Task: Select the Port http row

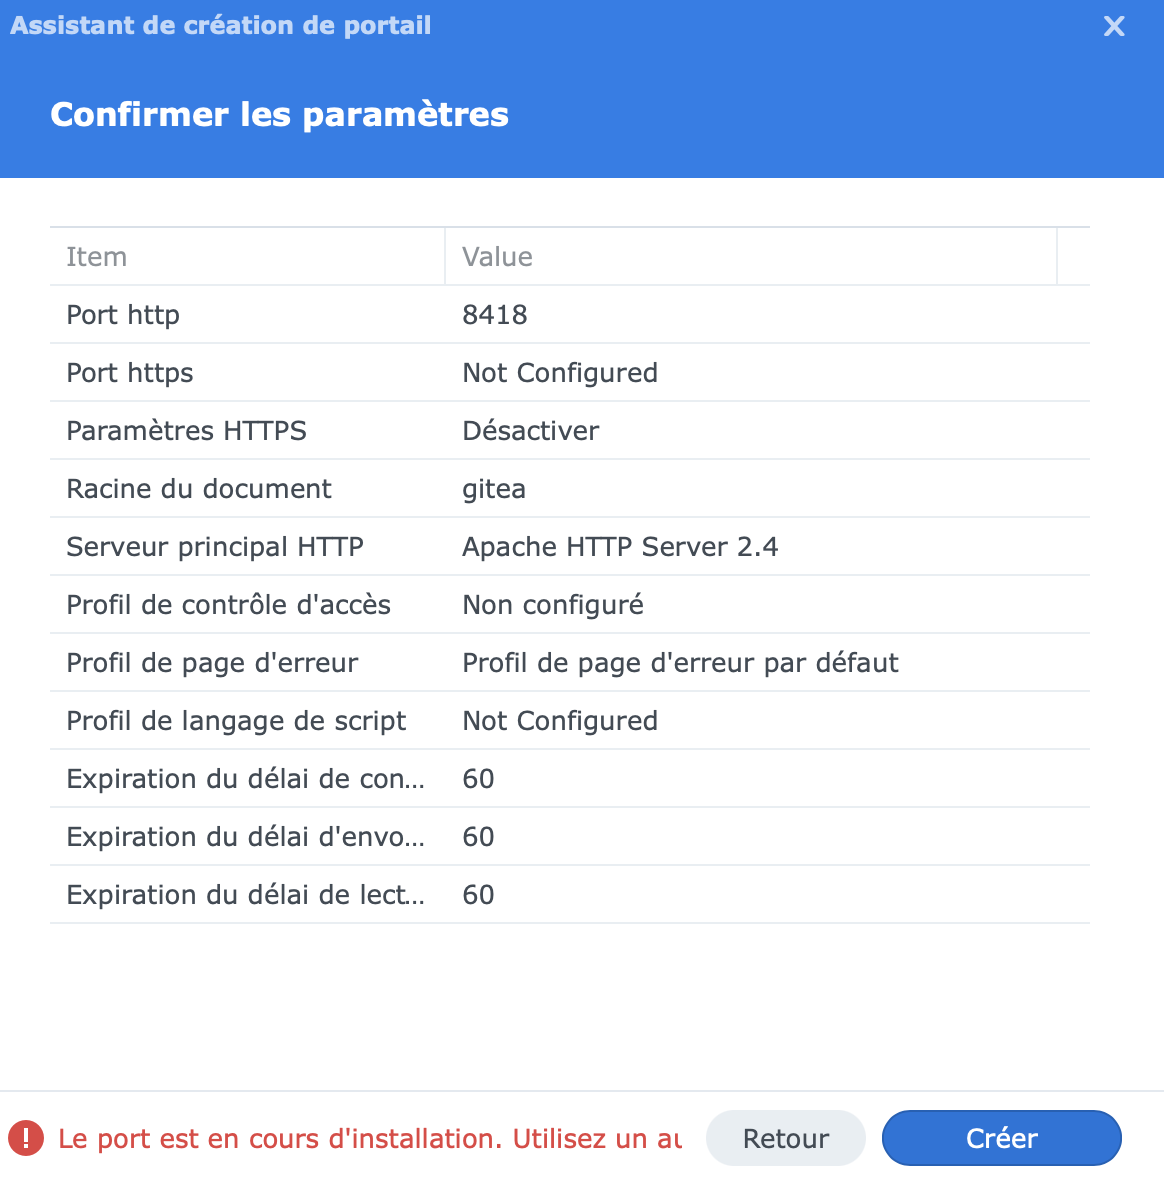Action: (x=568, y=315)
